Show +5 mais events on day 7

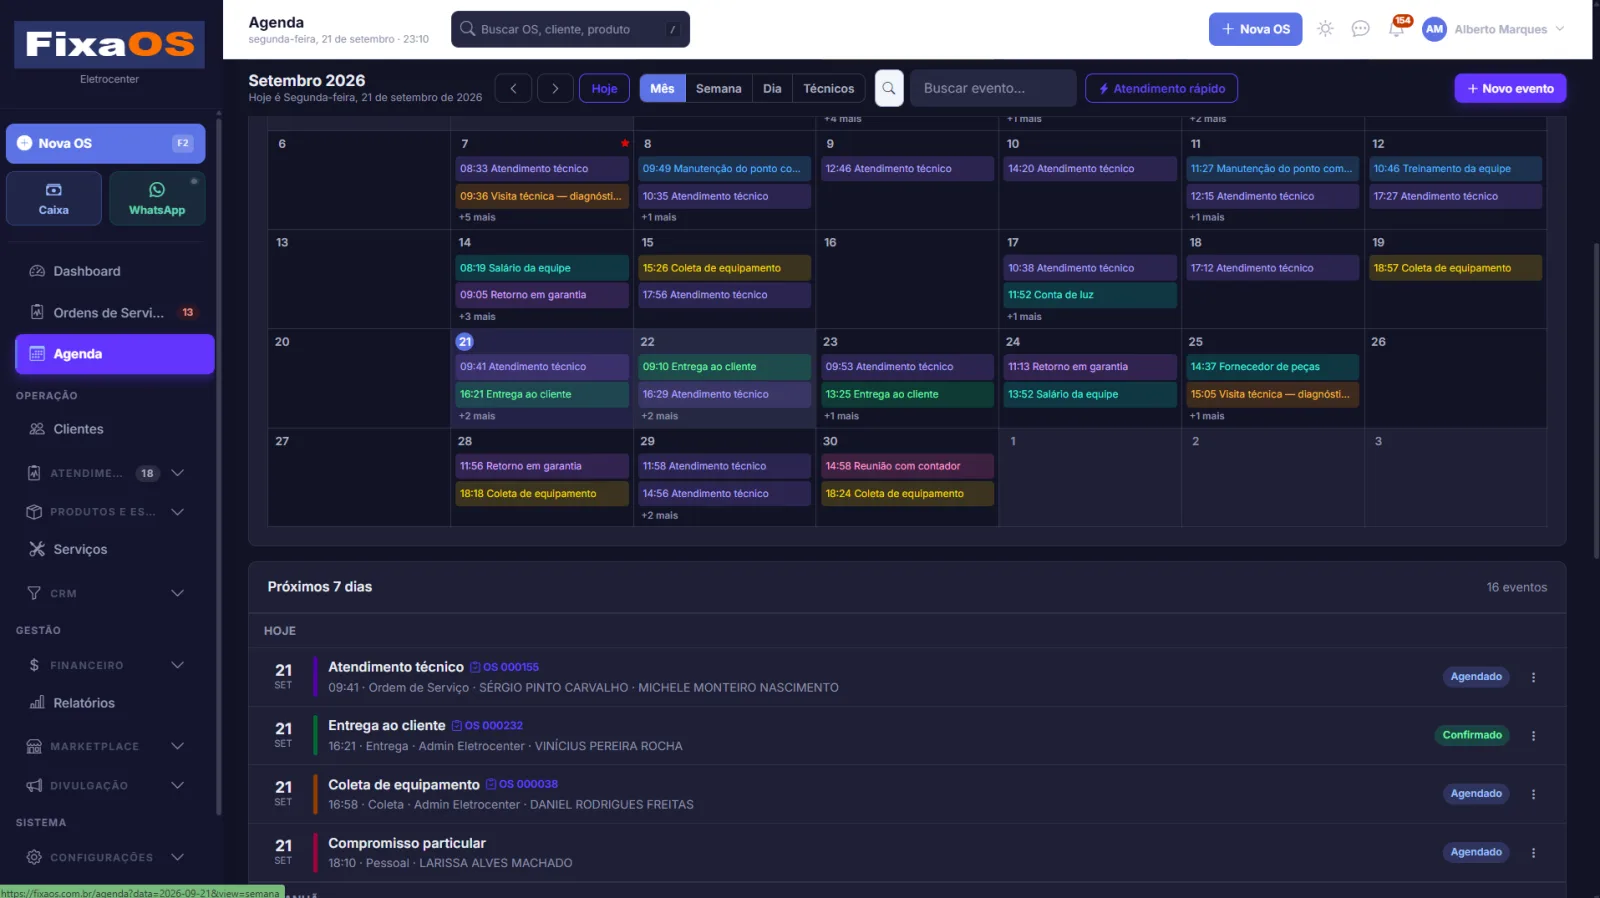[477, 217]
